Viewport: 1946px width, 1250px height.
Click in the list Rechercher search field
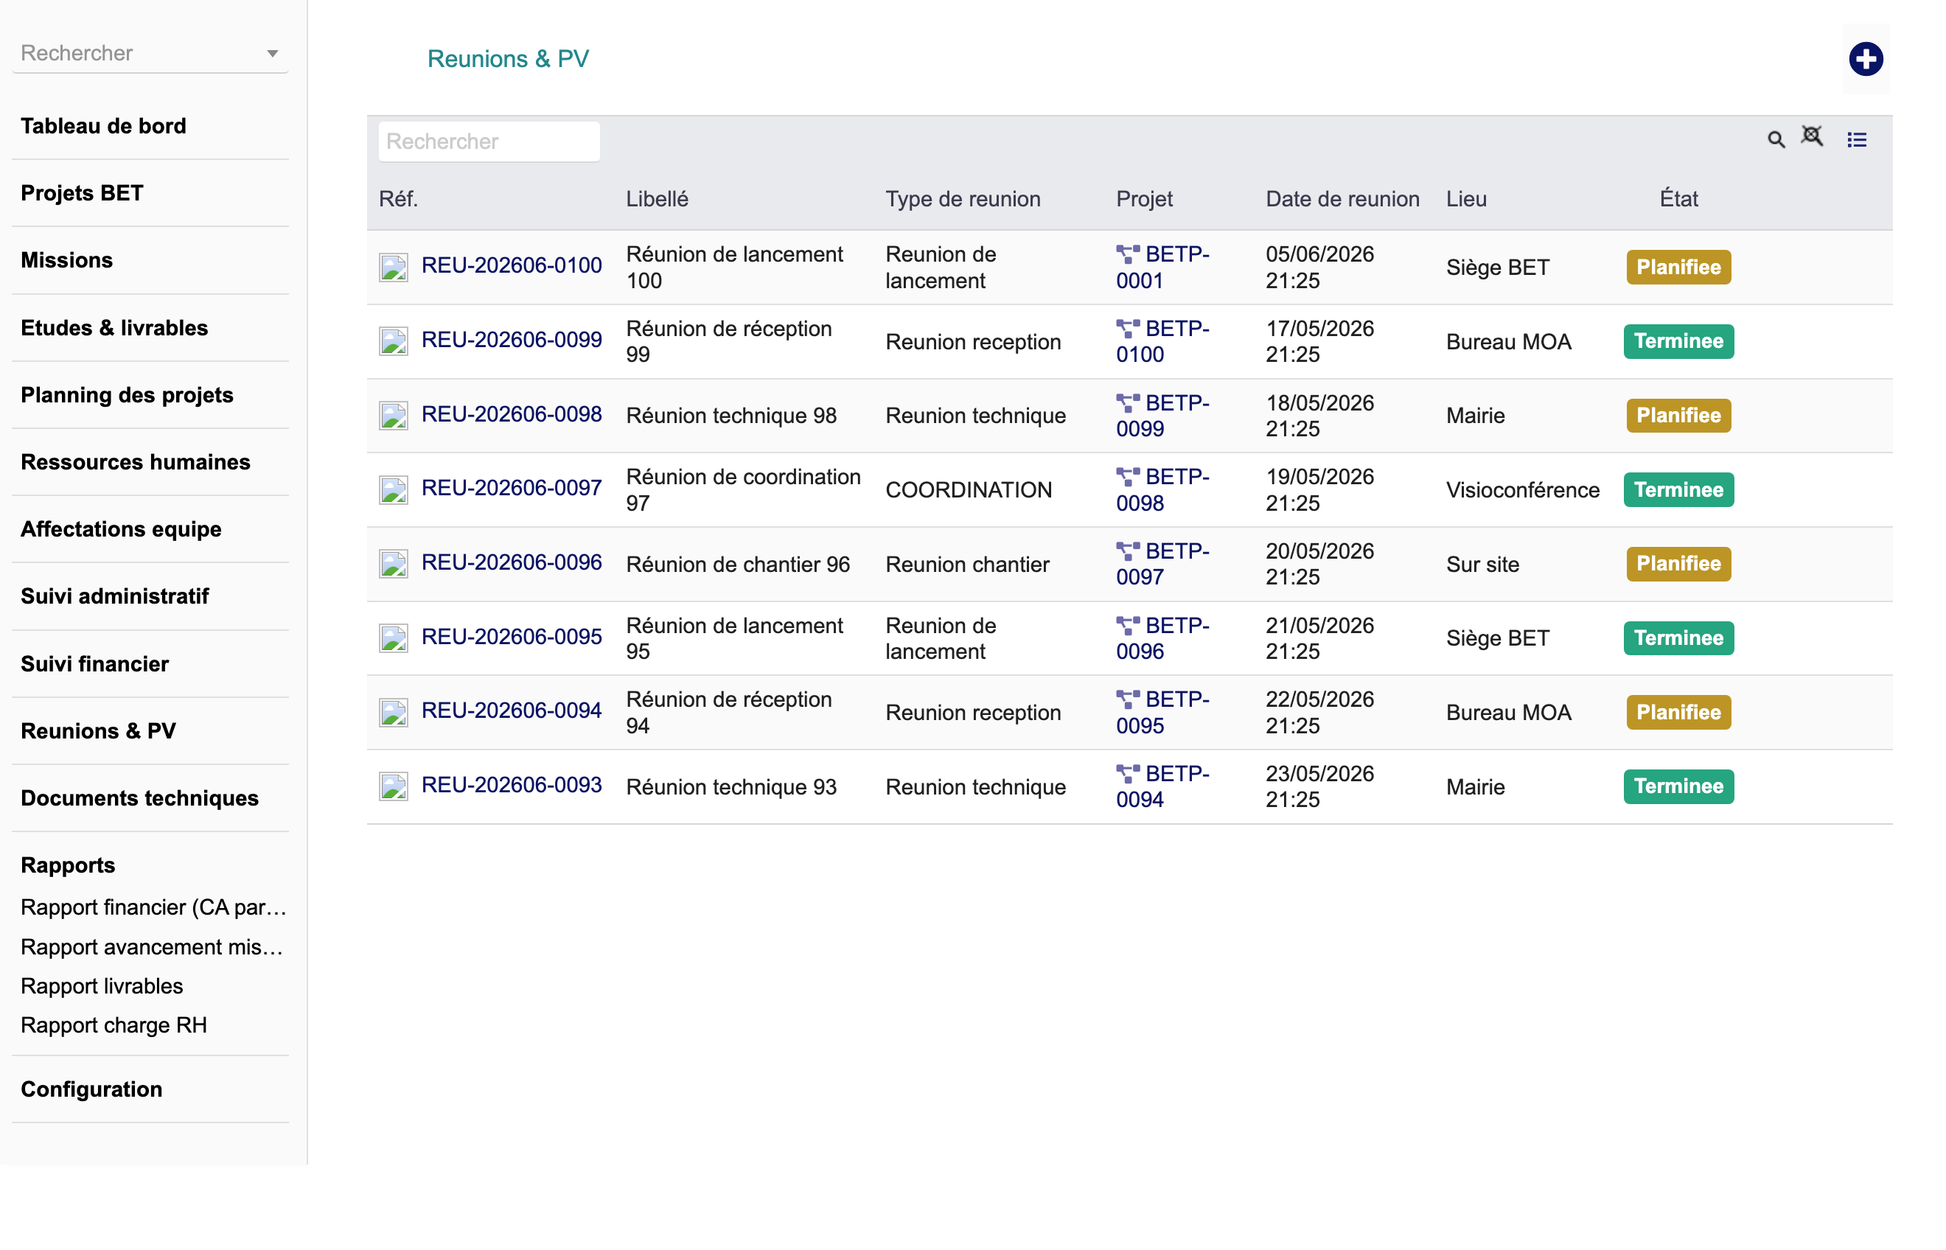pos(489,142)
